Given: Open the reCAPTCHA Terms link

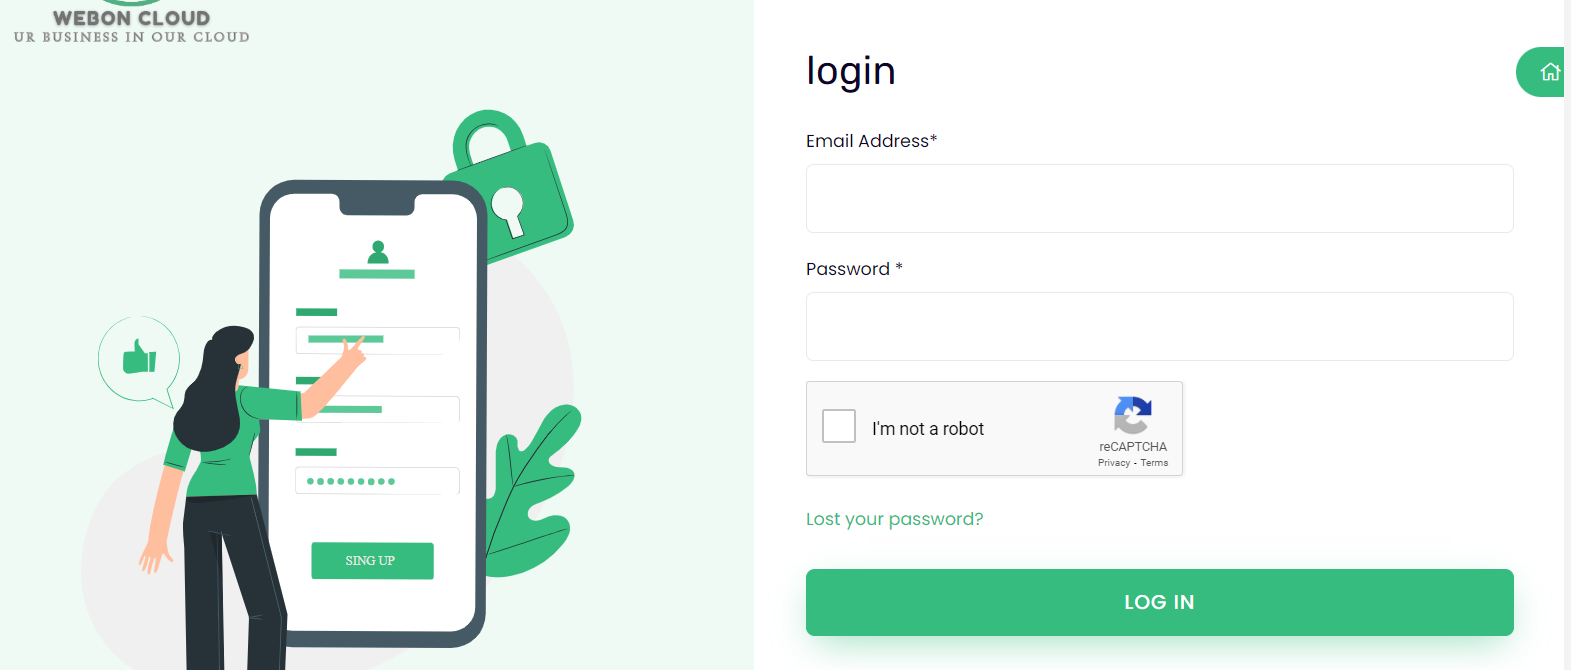Looking at the screenshot, I should (1154, 463).
